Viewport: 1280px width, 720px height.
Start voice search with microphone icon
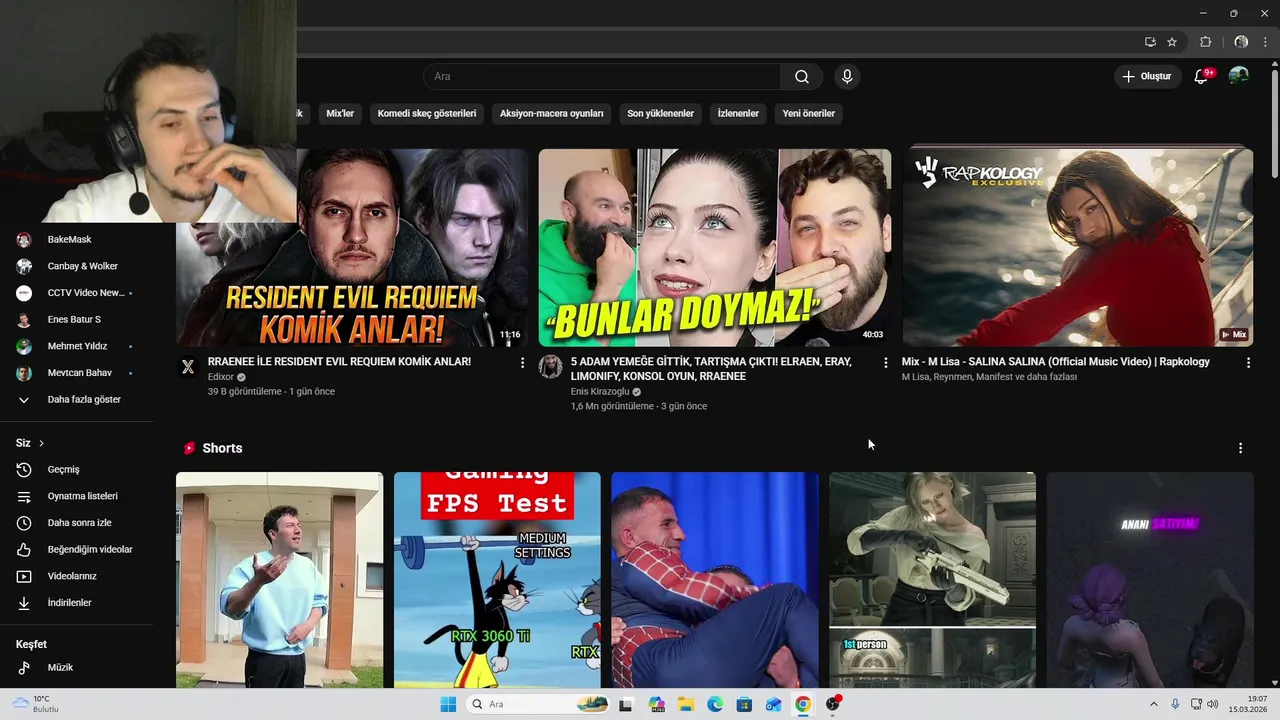(847, 76)
